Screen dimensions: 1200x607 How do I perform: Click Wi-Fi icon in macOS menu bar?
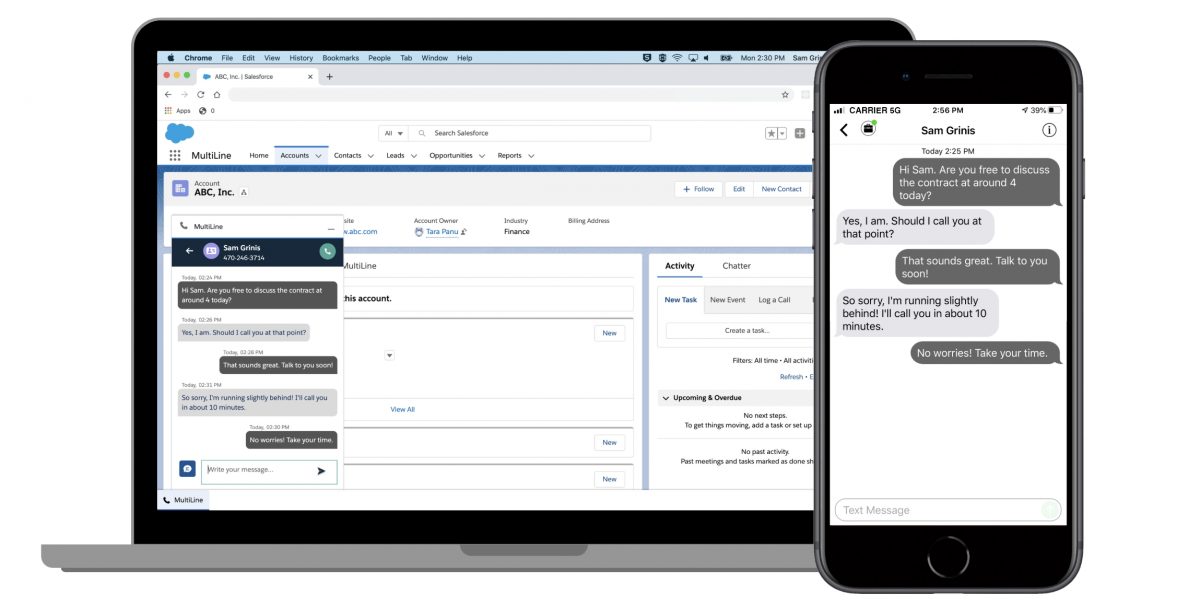click(x=677, y=58)
